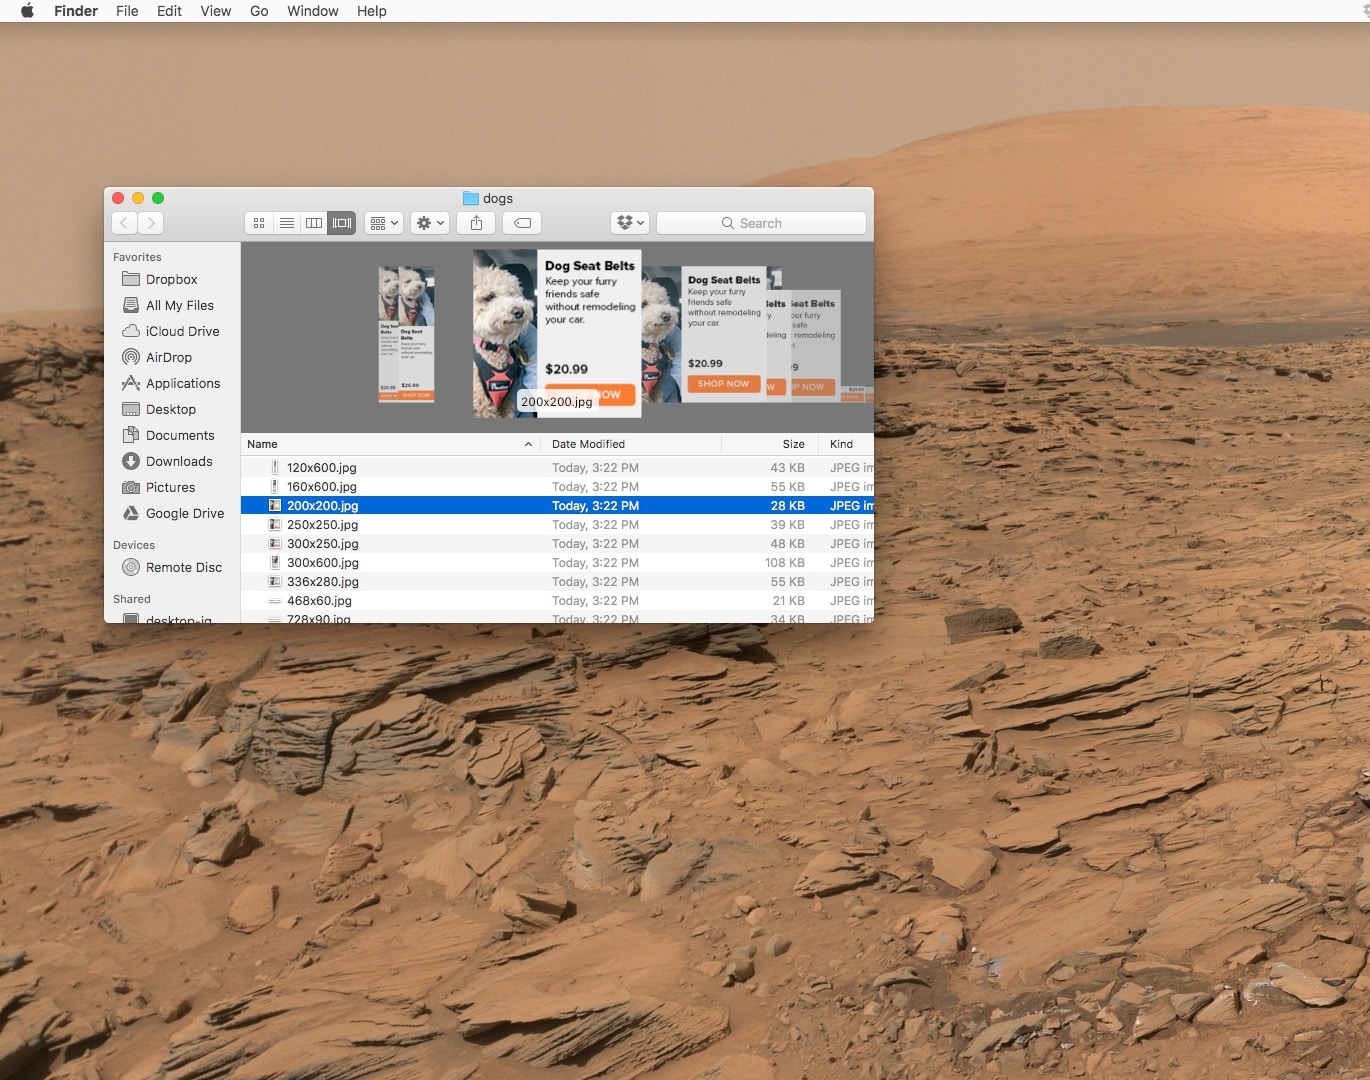The image size is (1370, 1080).
Task: Open iCloud Drive in the sidebar
Action: [182, 331]
